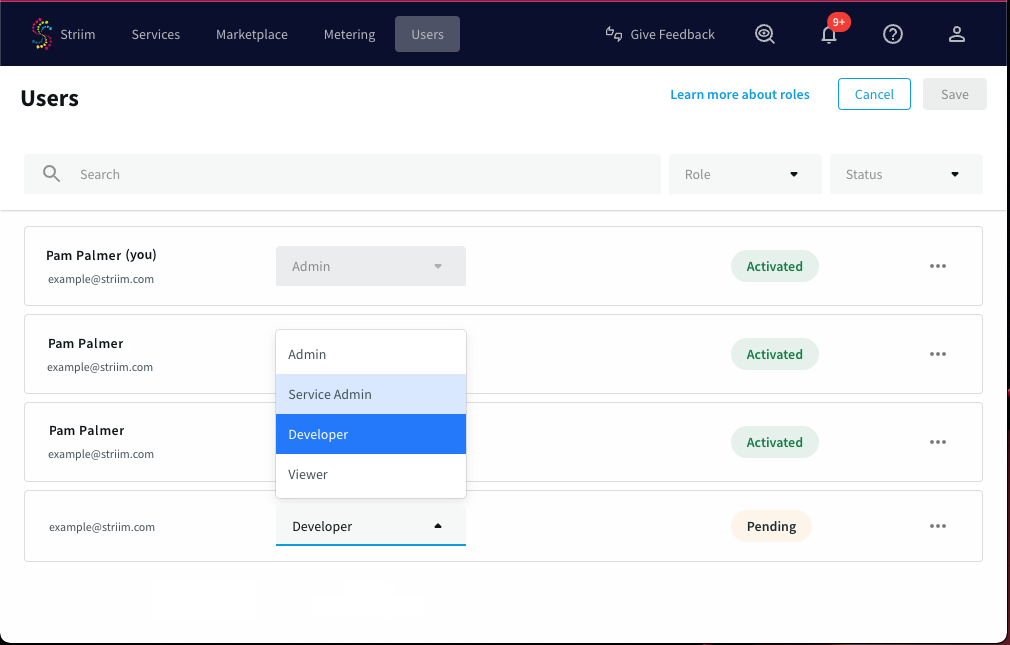Choose Admin from role list
Viewport: 1010px width, 645px height.
click(x=371, y=354)
